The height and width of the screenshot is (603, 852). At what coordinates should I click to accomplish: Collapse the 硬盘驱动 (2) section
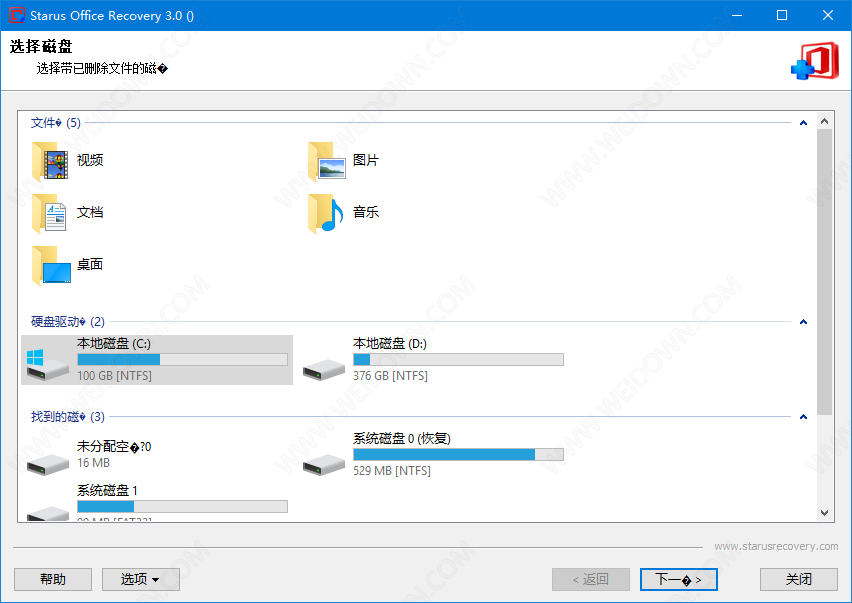tap(803, 322)
